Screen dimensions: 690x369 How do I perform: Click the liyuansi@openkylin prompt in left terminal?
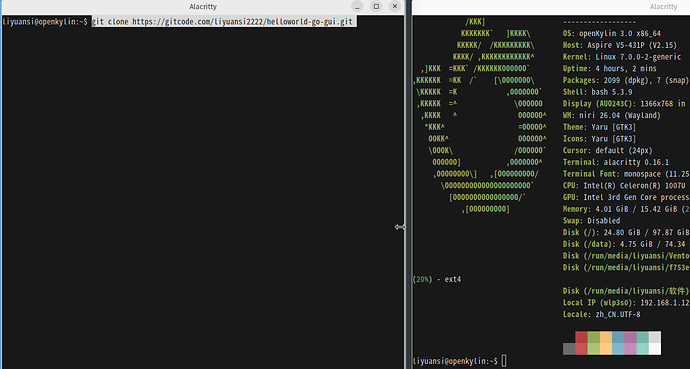[x=45, y=22]
